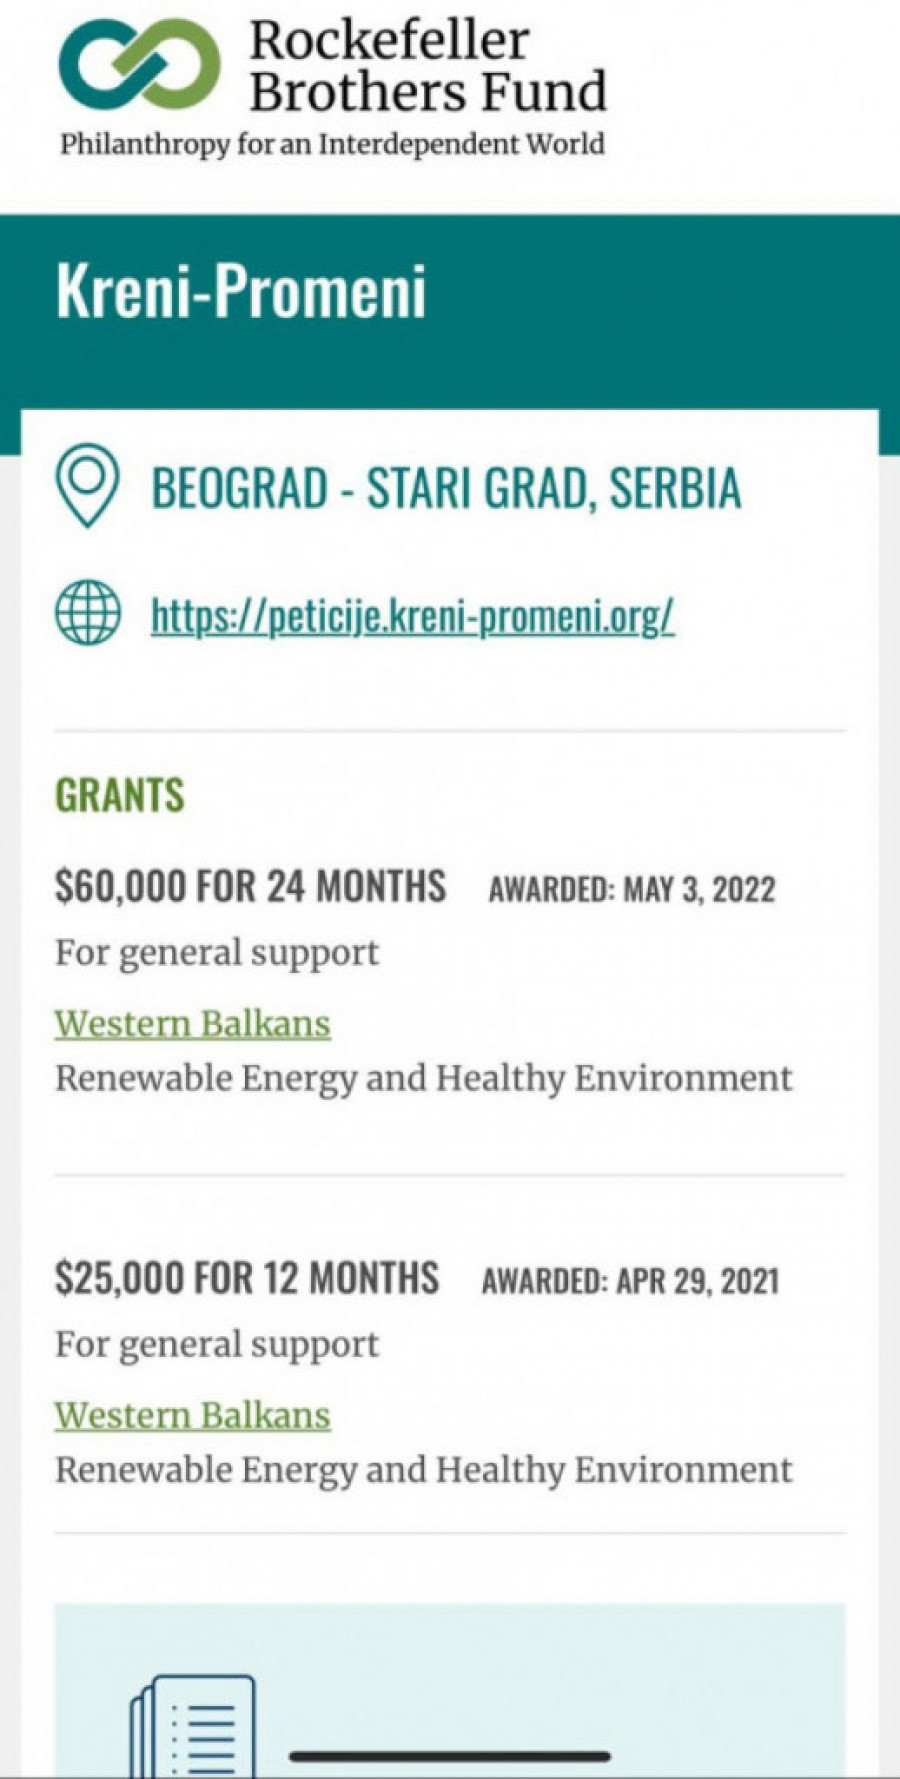The image size is (900, 1779).
Task: Click 'Renewable Energy and Healthy Environment' under the 2022 grant
Action: click(424, 1079)
